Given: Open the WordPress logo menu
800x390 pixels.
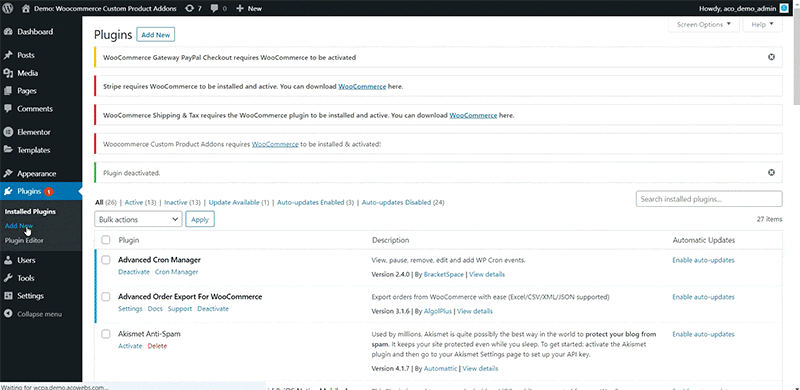Looking at the screenshot, I should [8, 8].
